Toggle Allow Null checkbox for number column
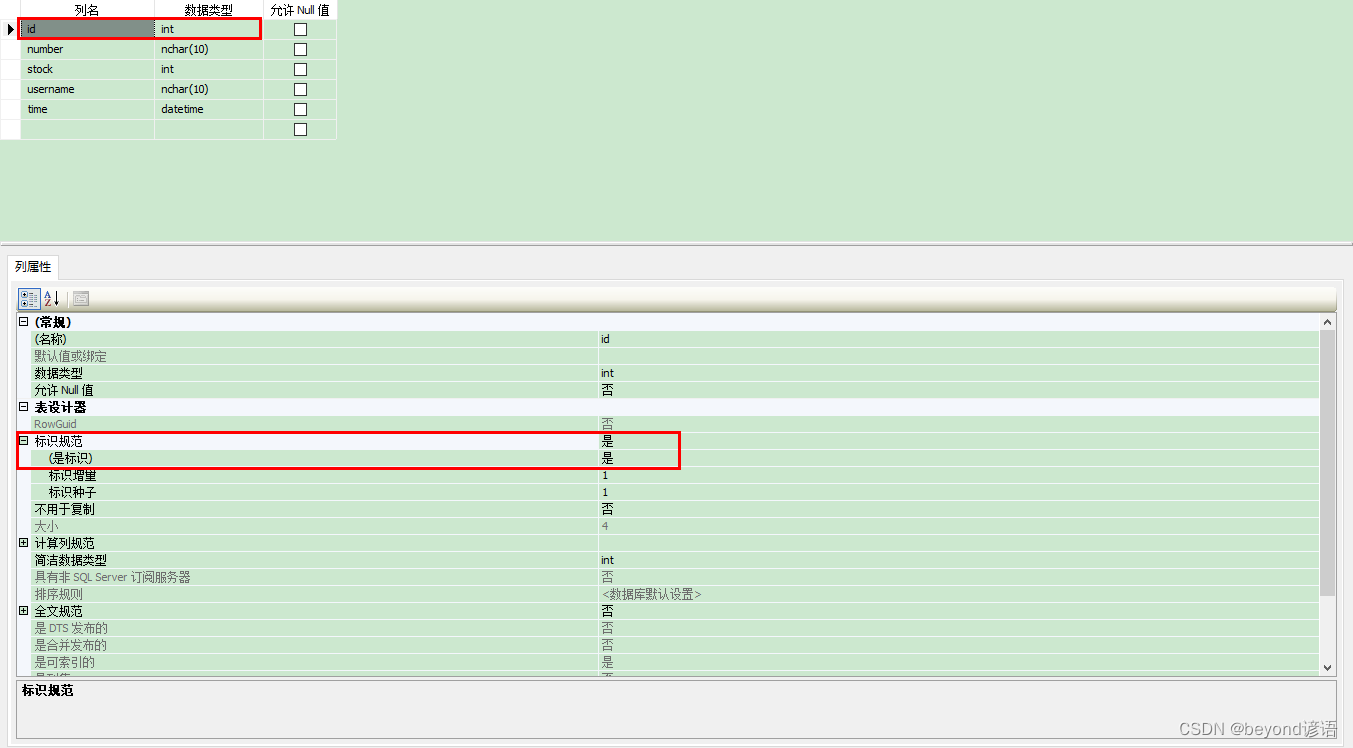Image resolution: width=1353 pixels, height=748 pixels. pos(300,49)
